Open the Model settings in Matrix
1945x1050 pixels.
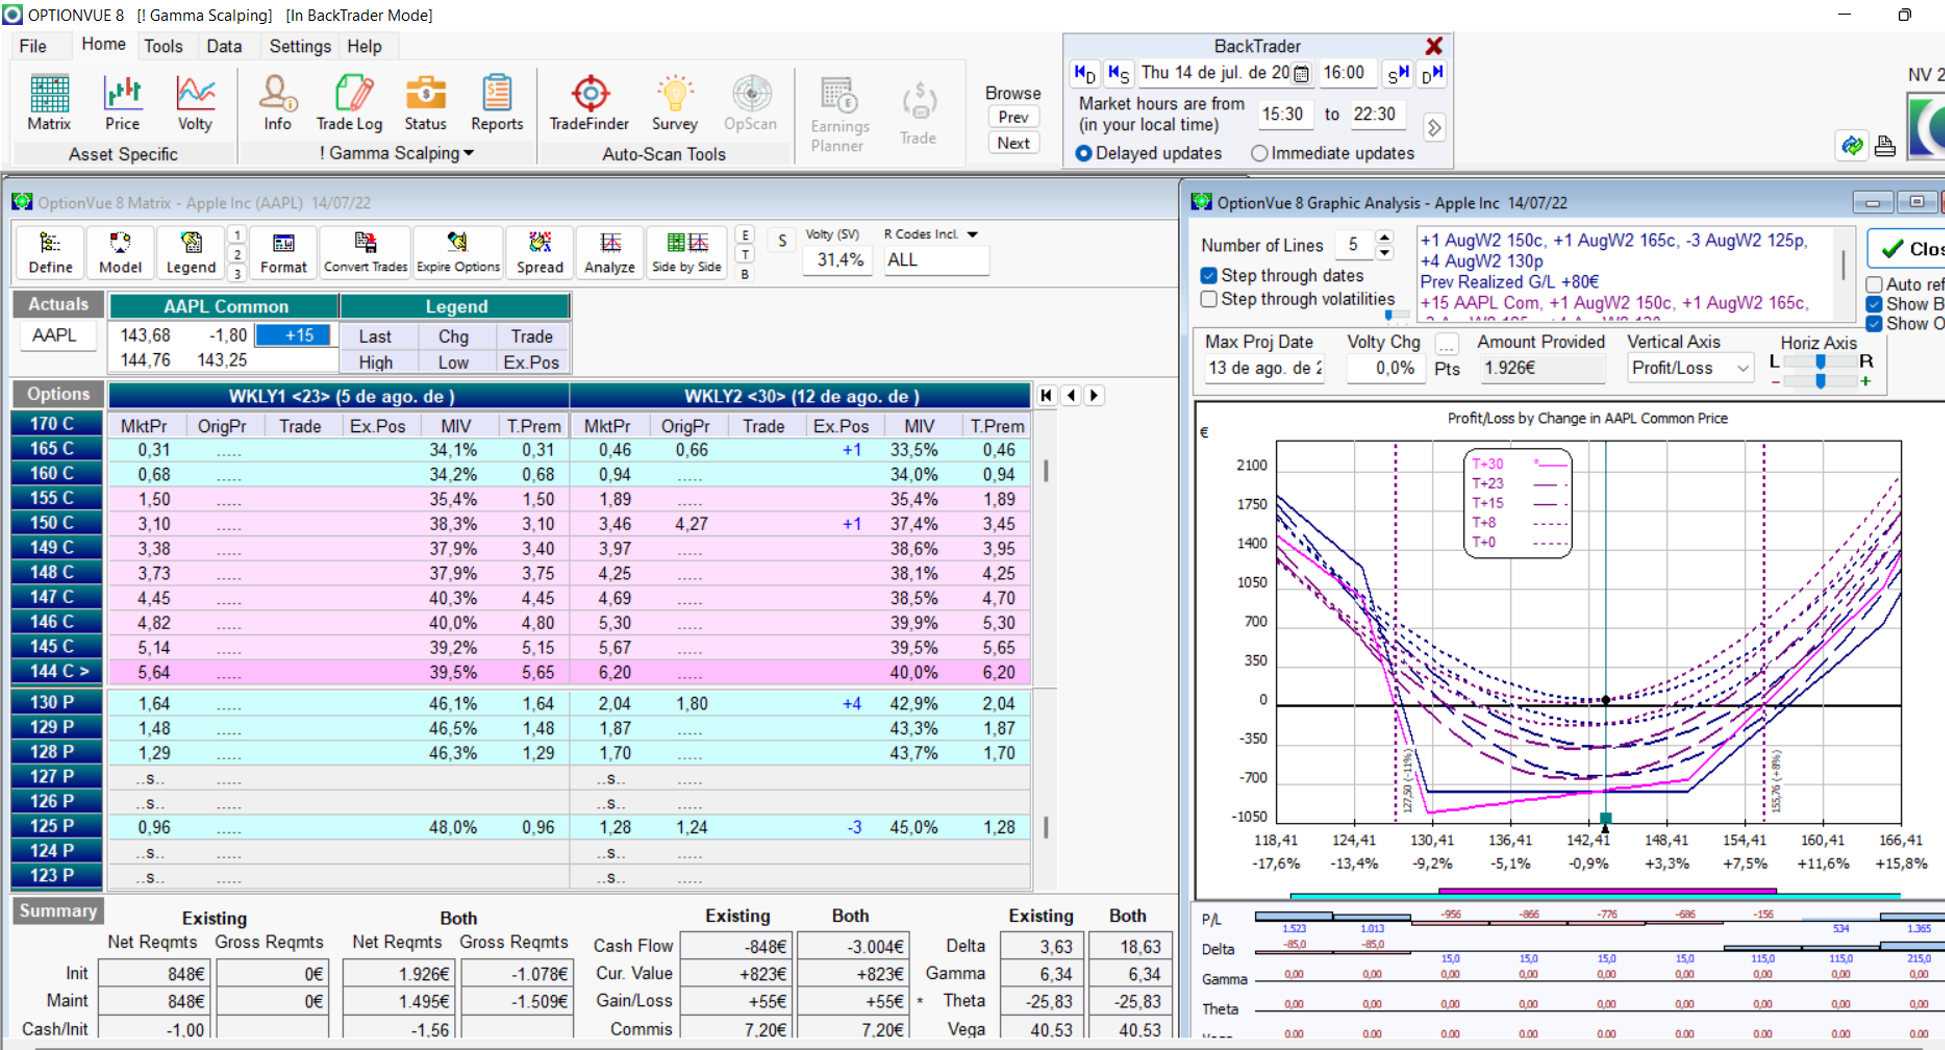120,252
